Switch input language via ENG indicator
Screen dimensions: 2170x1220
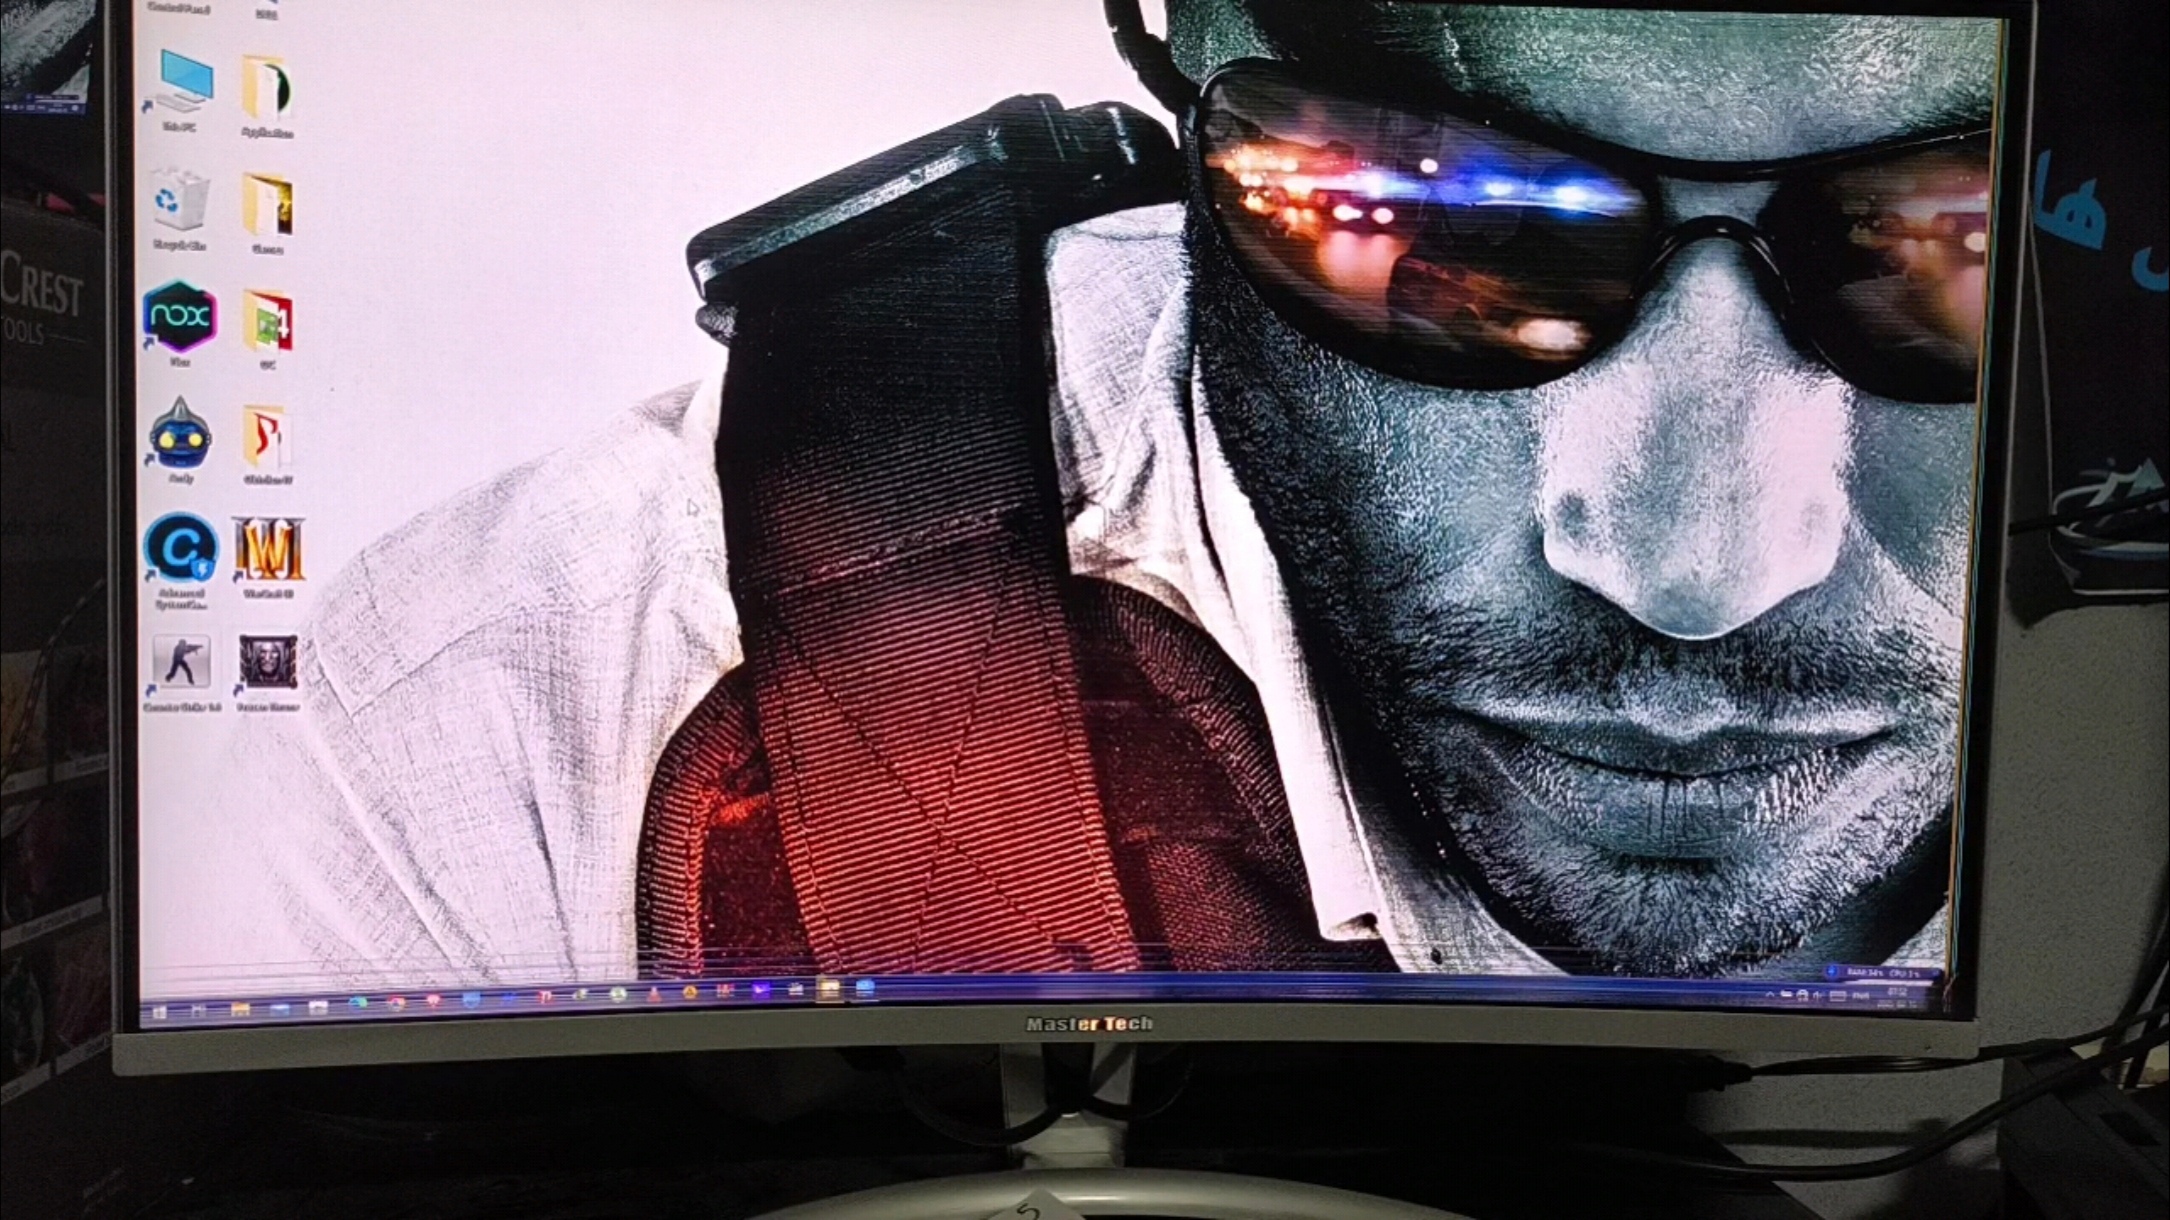tap(1861, 996)
